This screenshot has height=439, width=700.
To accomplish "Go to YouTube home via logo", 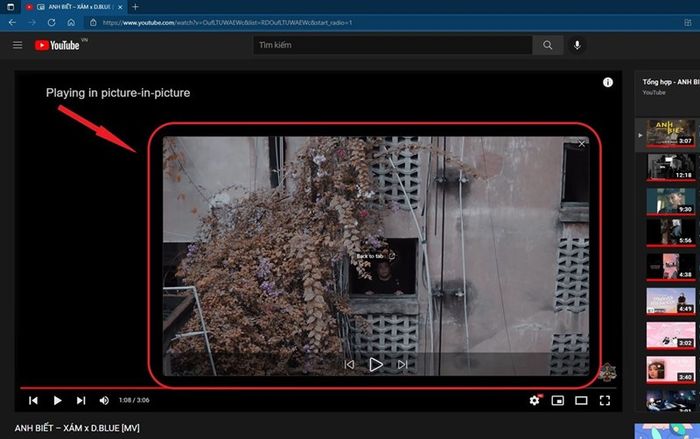I will (x=57, y=45).
